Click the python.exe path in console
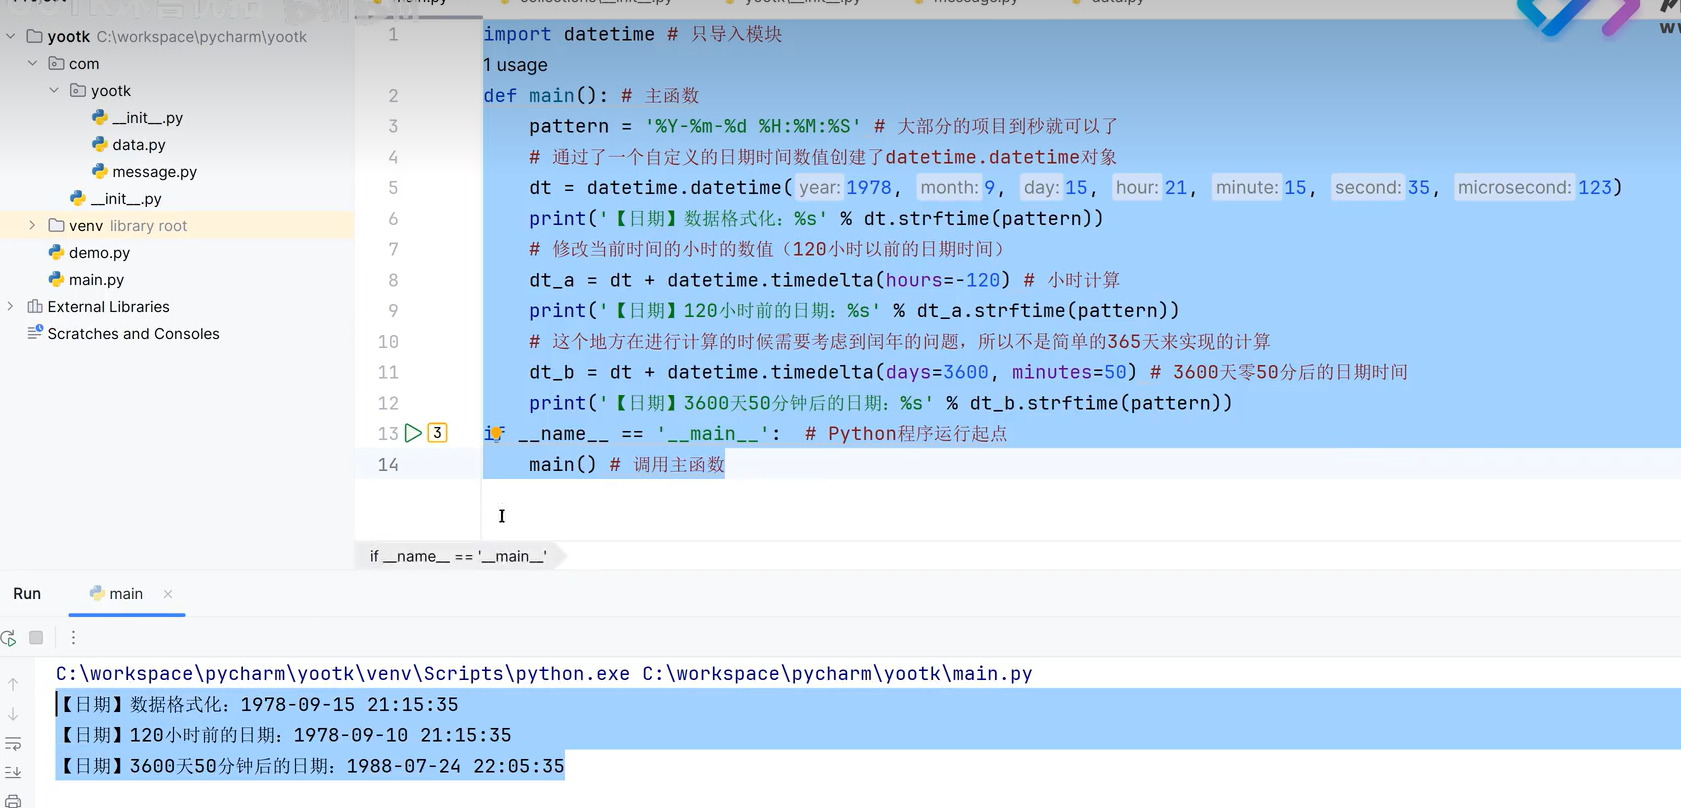This screenshot has width=1681, height=808. click(343, 674)
